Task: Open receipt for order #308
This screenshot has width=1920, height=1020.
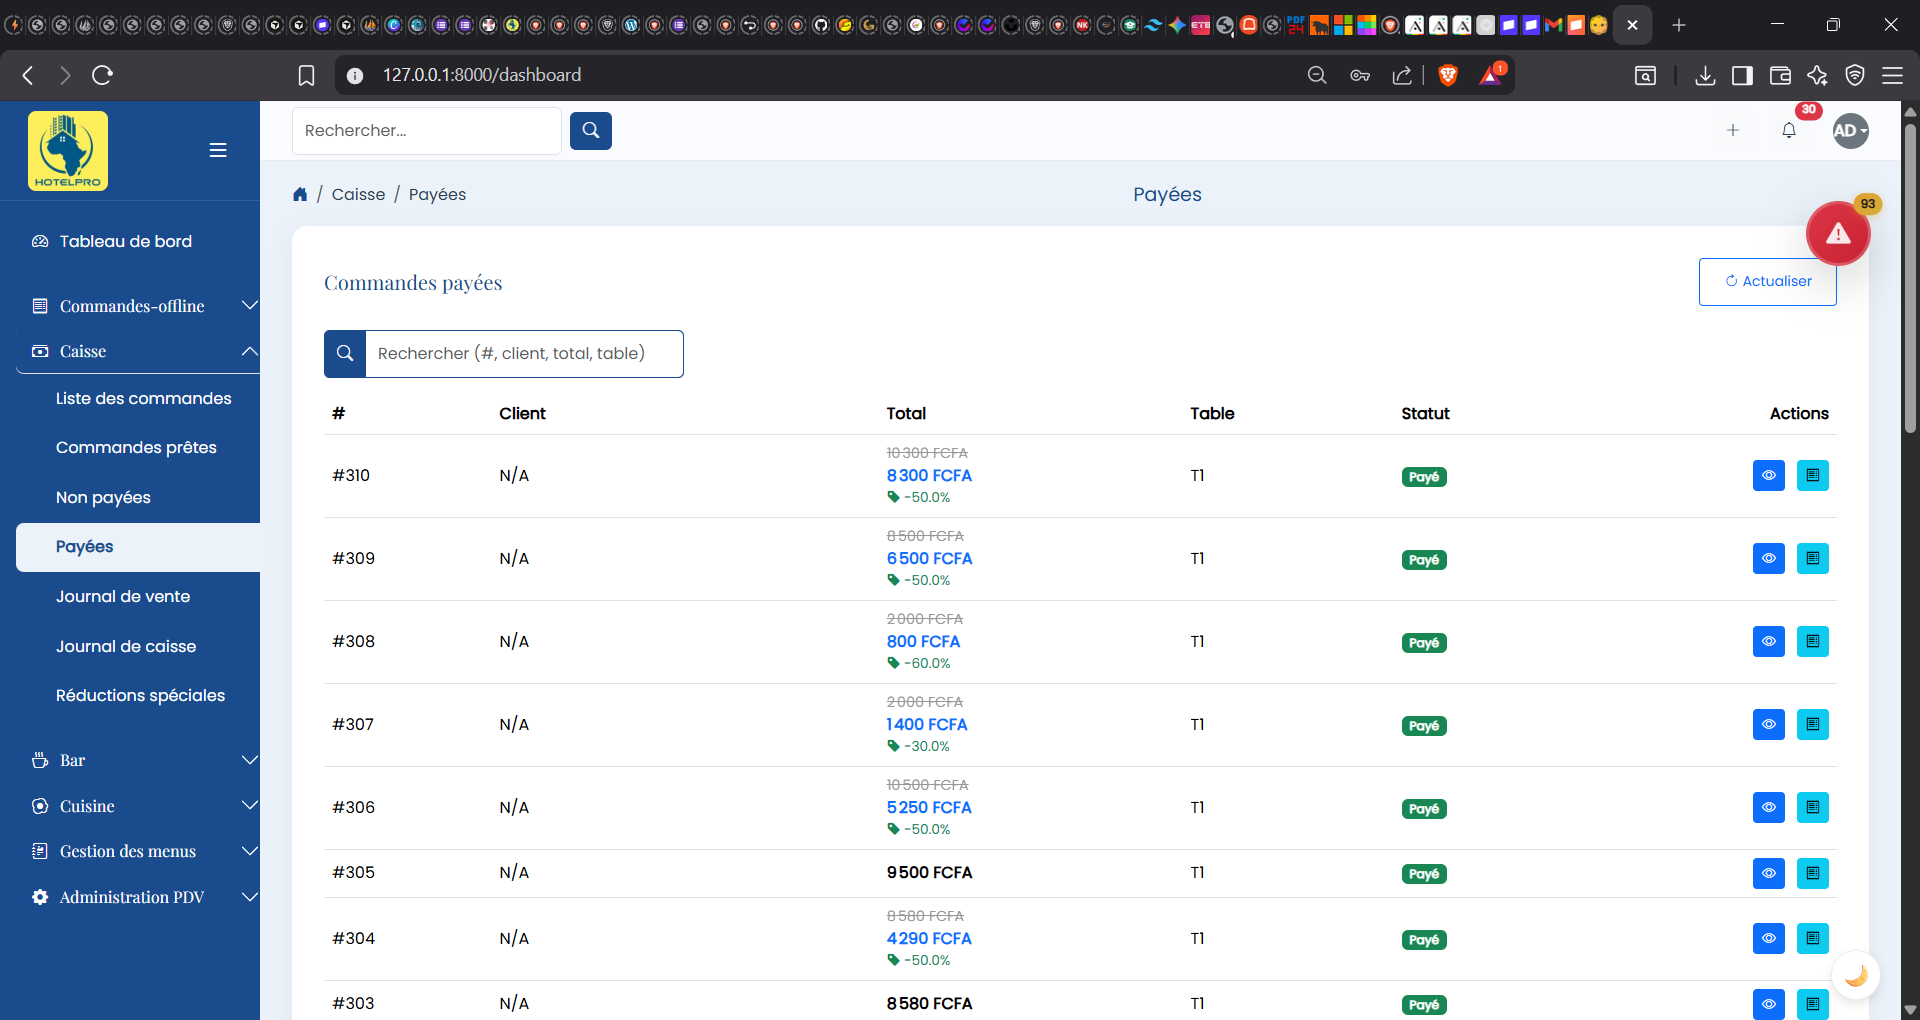Action: coord(1813,641)
